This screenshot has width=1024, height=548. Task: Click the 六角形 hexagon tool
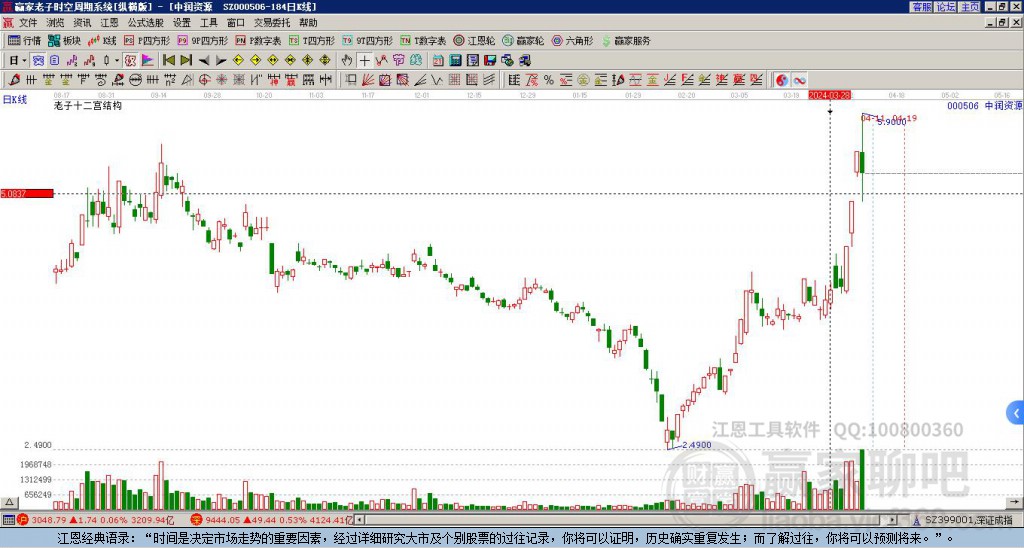click(574, 41)
